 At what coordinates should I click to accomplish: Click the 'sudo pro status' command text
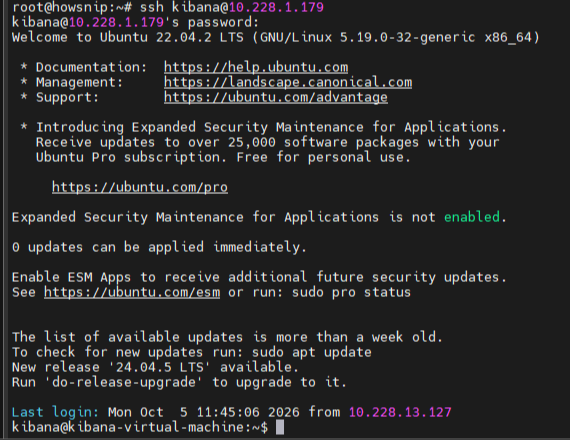click(351, 292)
